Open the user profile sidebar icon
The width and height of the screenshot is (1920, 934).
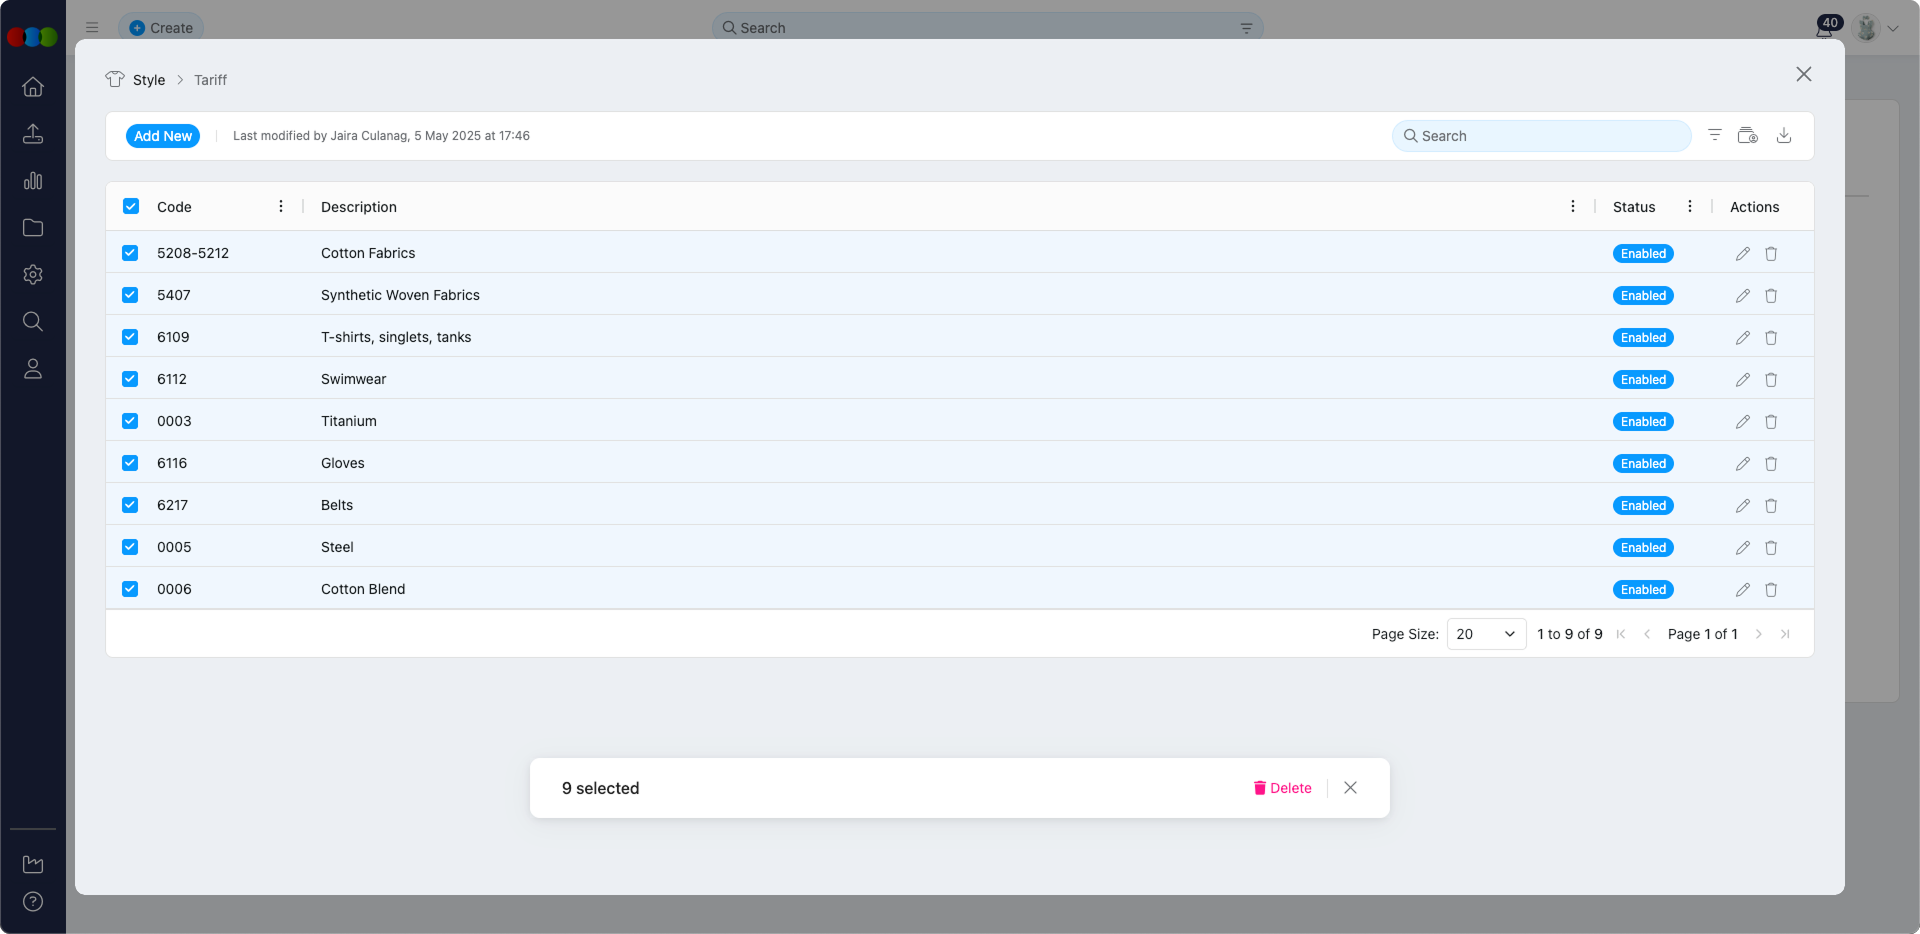pyautogui.click(x=33, y=369)
